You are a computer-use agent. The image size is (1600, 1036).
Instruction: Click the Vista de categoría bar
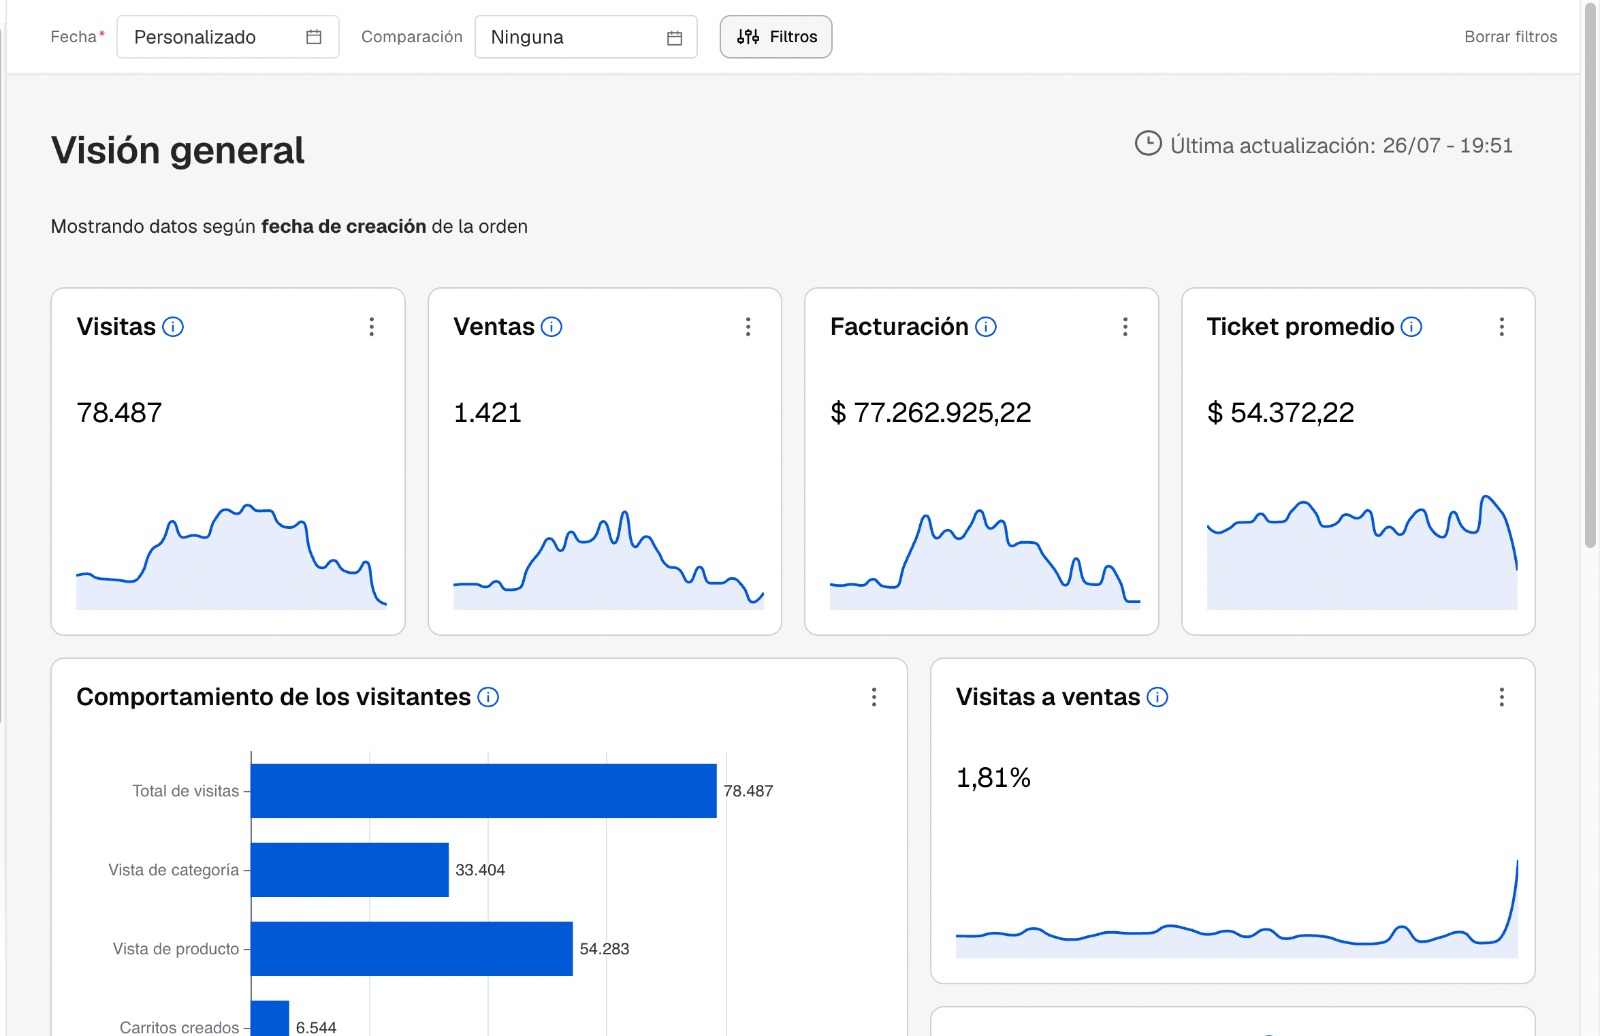pos(350,870)
